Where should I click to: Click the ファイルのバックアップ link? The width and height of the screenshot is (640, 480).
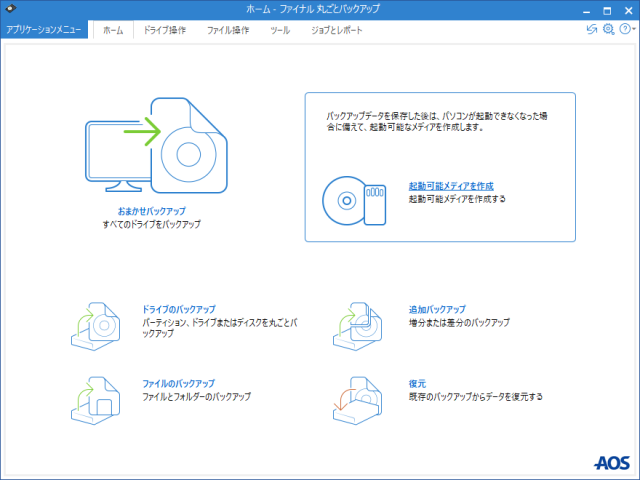[178, 384]
